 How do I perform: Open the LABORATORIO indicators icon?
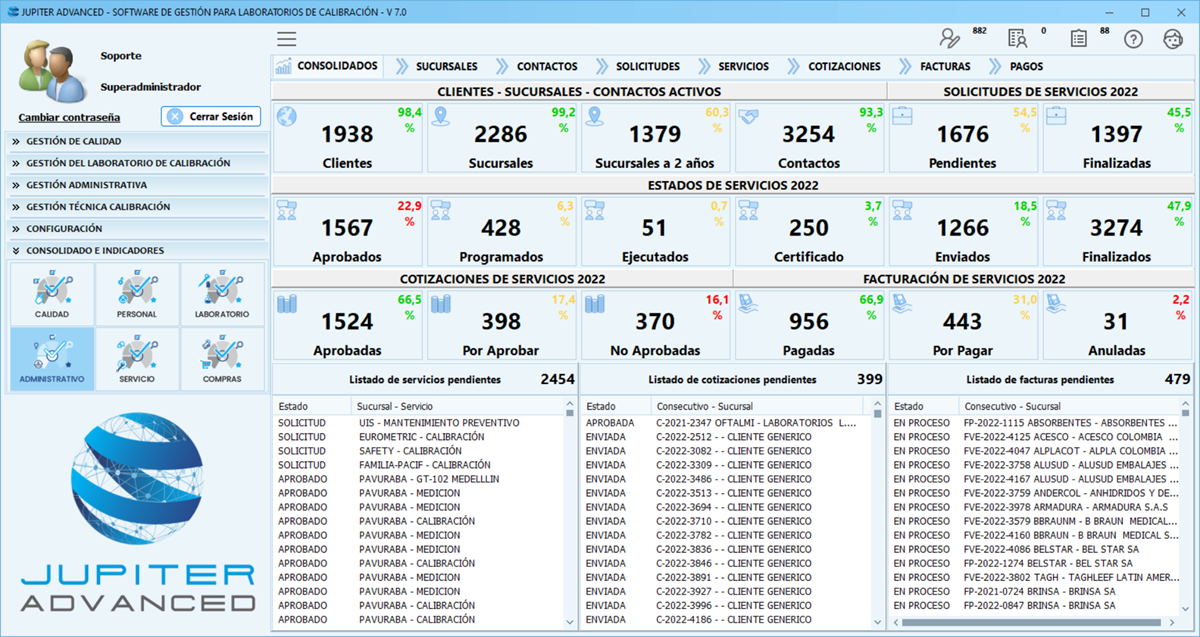(x=222, y=292)
